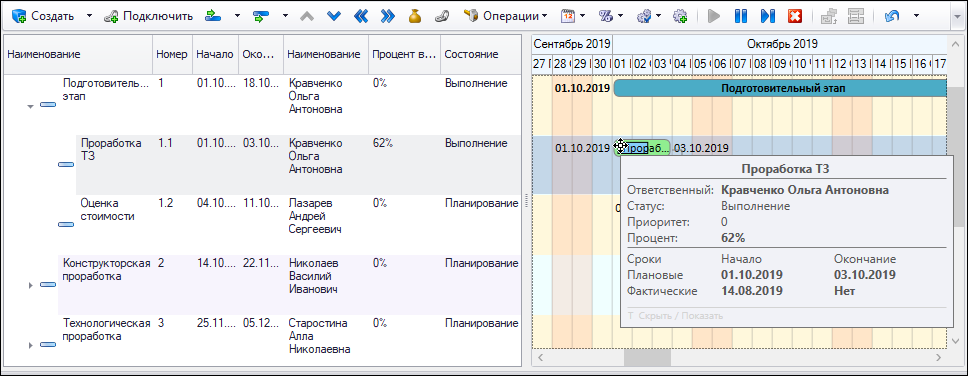
Task: Click the money bag icon
Action: 415,17
